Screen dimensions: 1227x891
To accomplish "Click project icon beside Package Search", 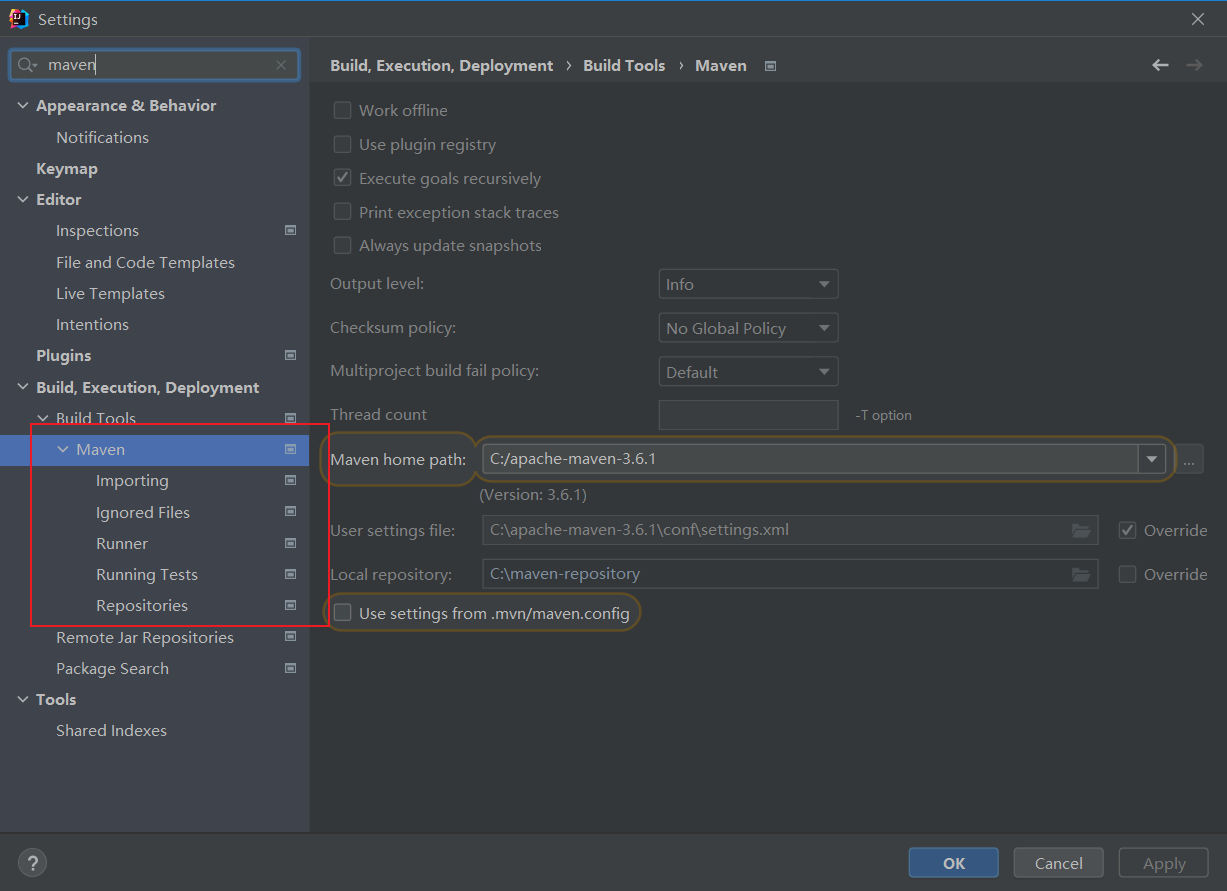I will tap(290, 668).
